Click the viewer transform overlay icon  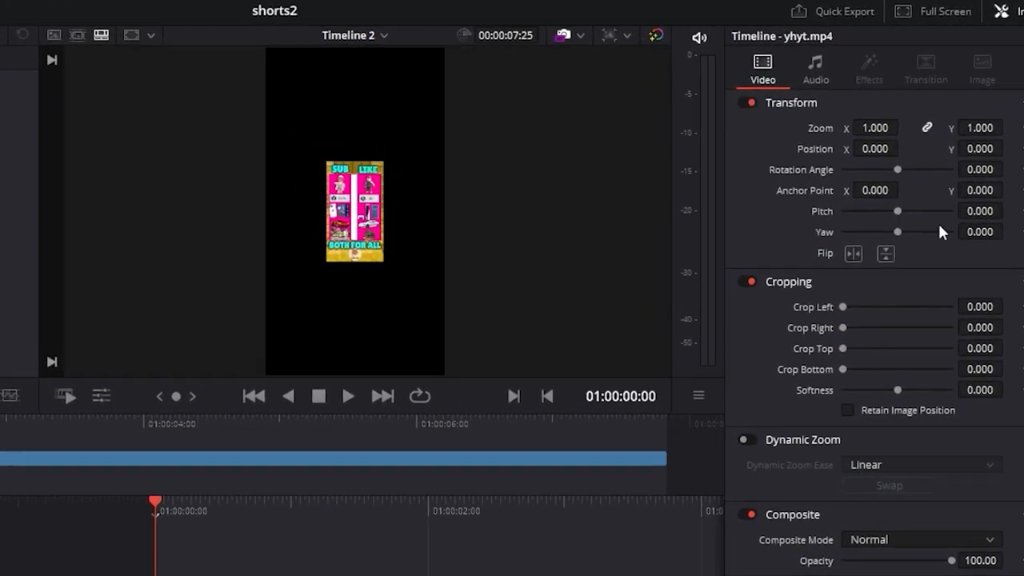[x=609, y=35]
